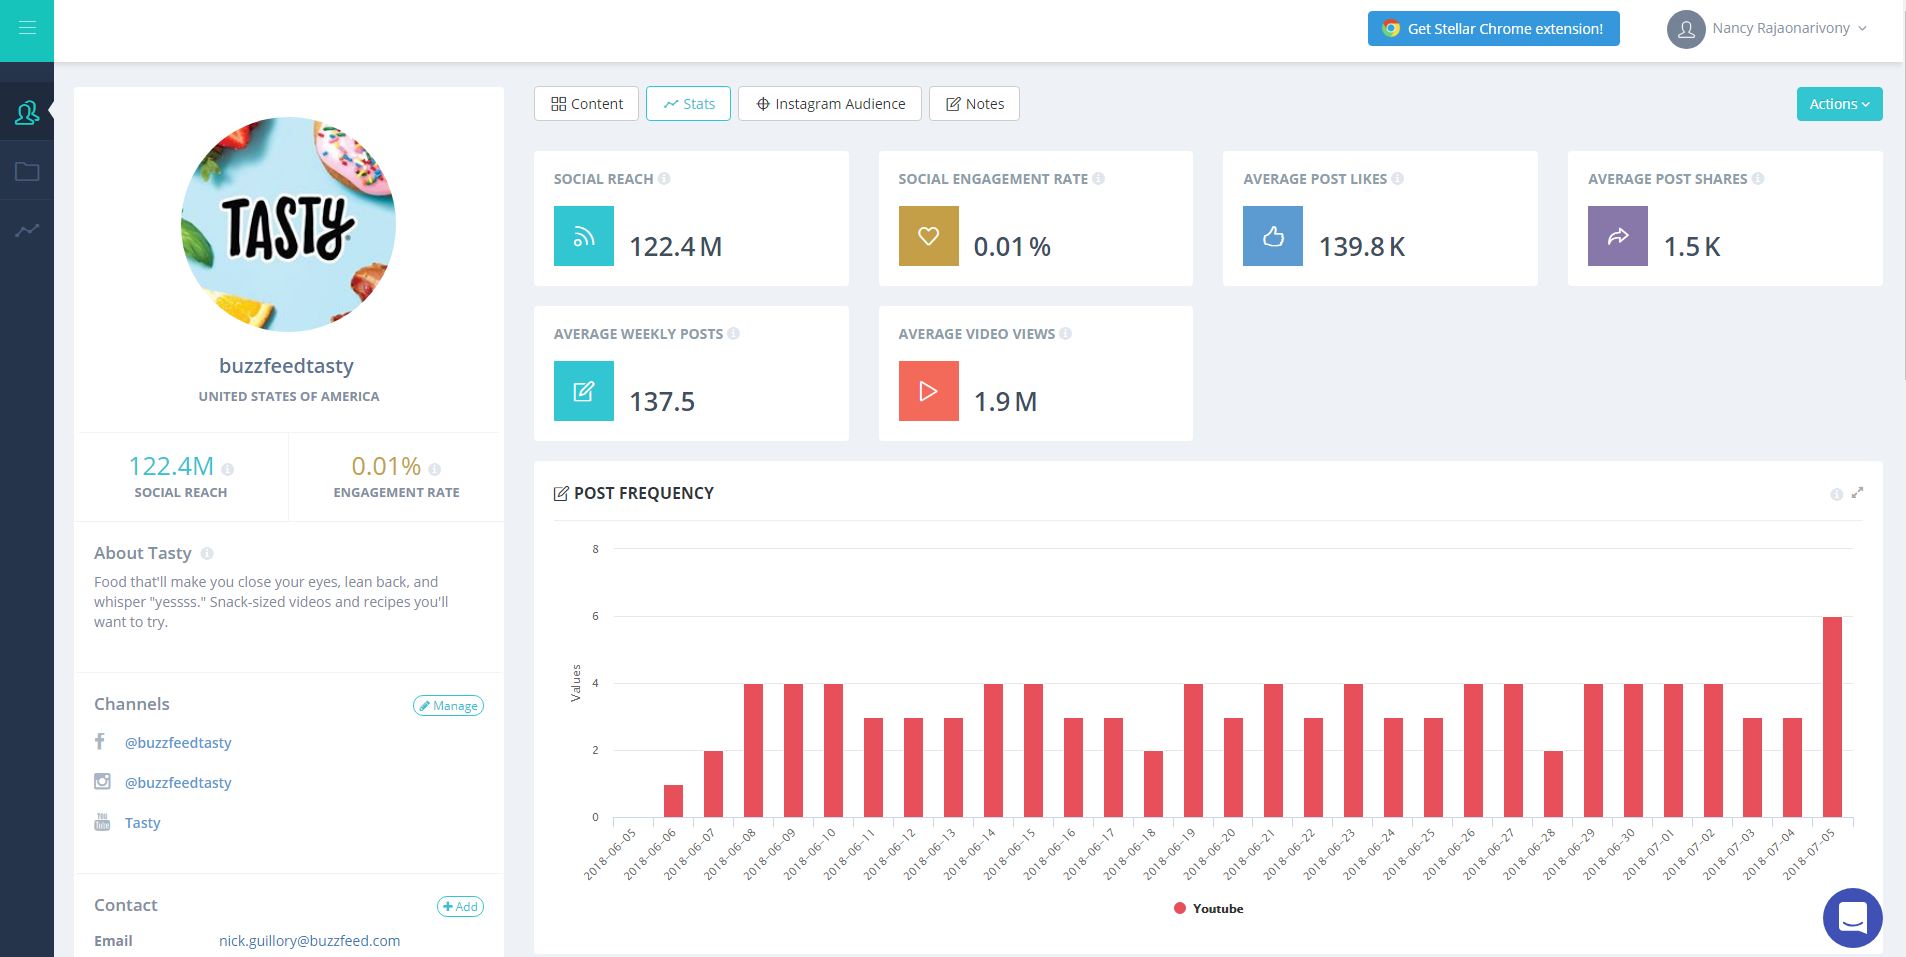Switch to the Stats tab
This screenshot has width=1906, height=957.
coord(688,104)
